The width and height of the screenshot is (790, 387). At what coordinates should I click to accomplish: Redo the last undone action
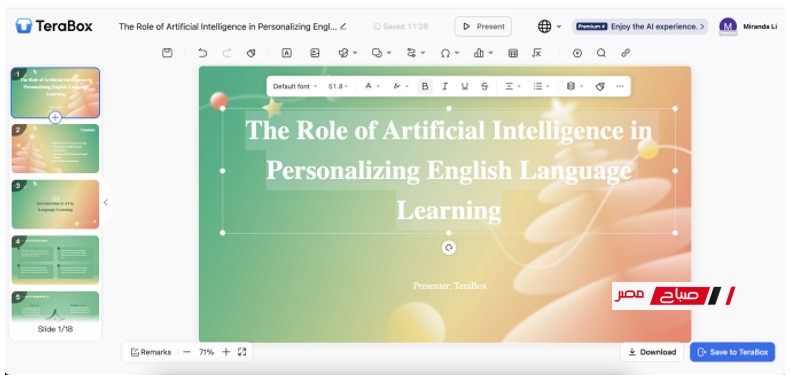pyautogui.click(x=227, y=53)
